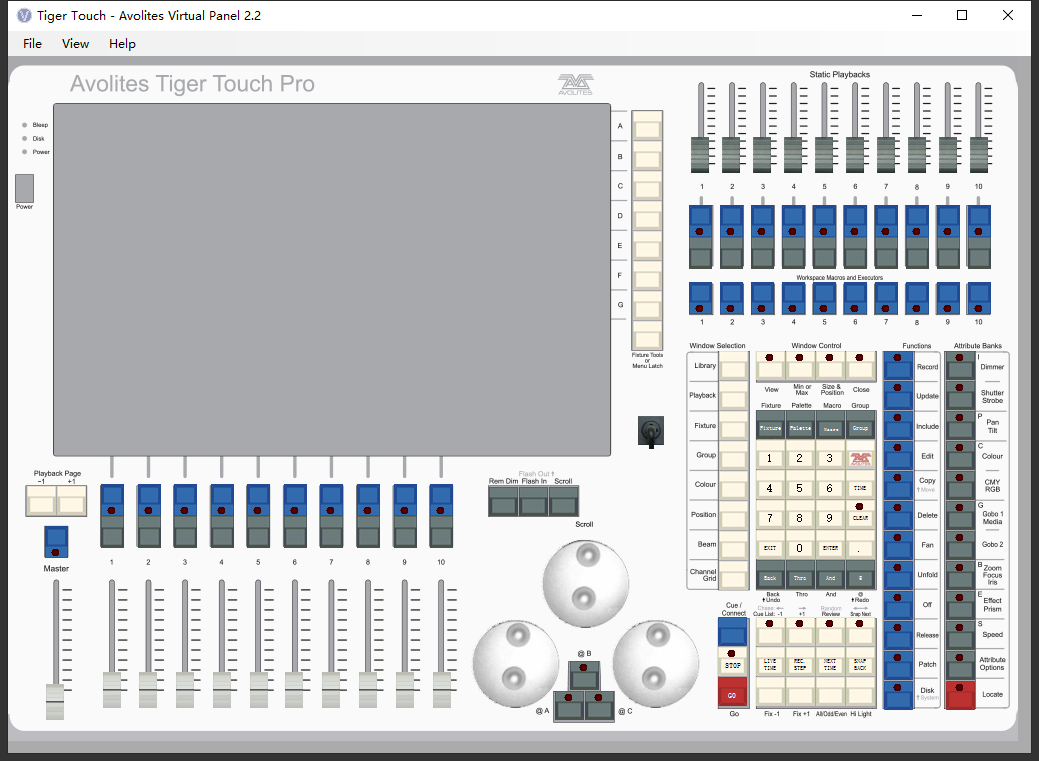The width and height of the screenshot is (1039, 761).
Task: Open the View menu
Action: (x=75, y=44)
